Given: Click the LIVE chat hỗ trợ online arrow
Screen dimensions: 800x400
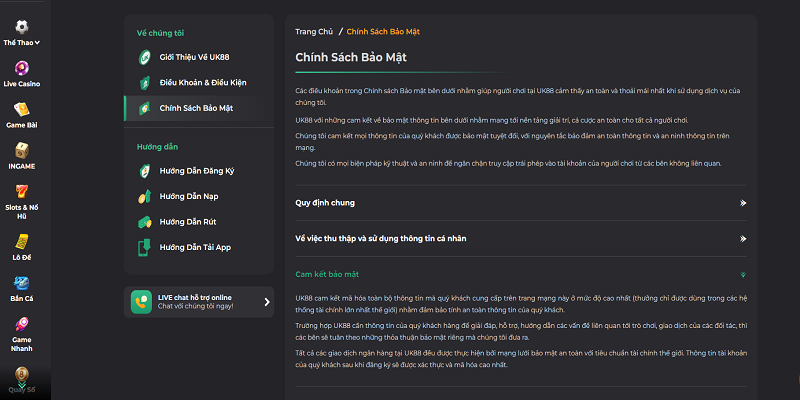Looking at the screenshot, I should point(267,301).
